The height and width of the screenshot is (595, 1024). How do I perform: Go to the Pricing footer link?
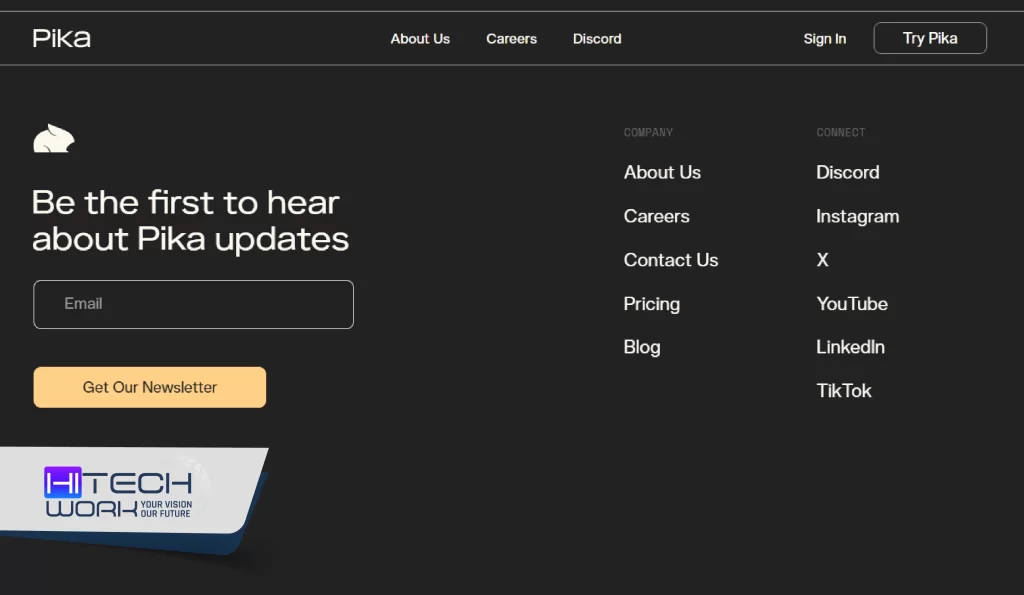click(652, 304)
